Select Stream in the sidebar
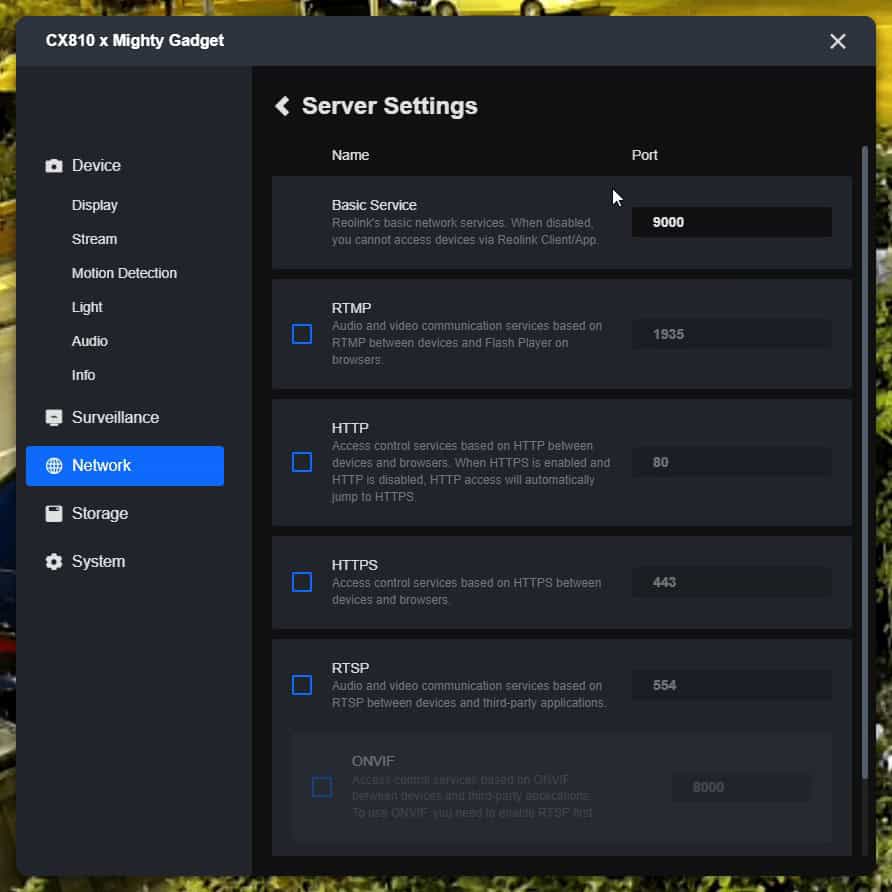This screenshot has width=892, height=892. pos(94,239)
